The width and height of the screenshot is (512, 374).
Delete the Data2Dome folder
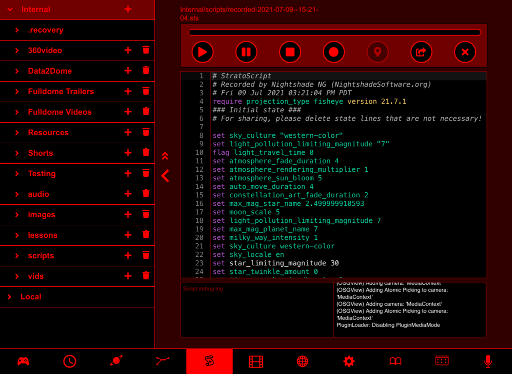tap(146, 70)
